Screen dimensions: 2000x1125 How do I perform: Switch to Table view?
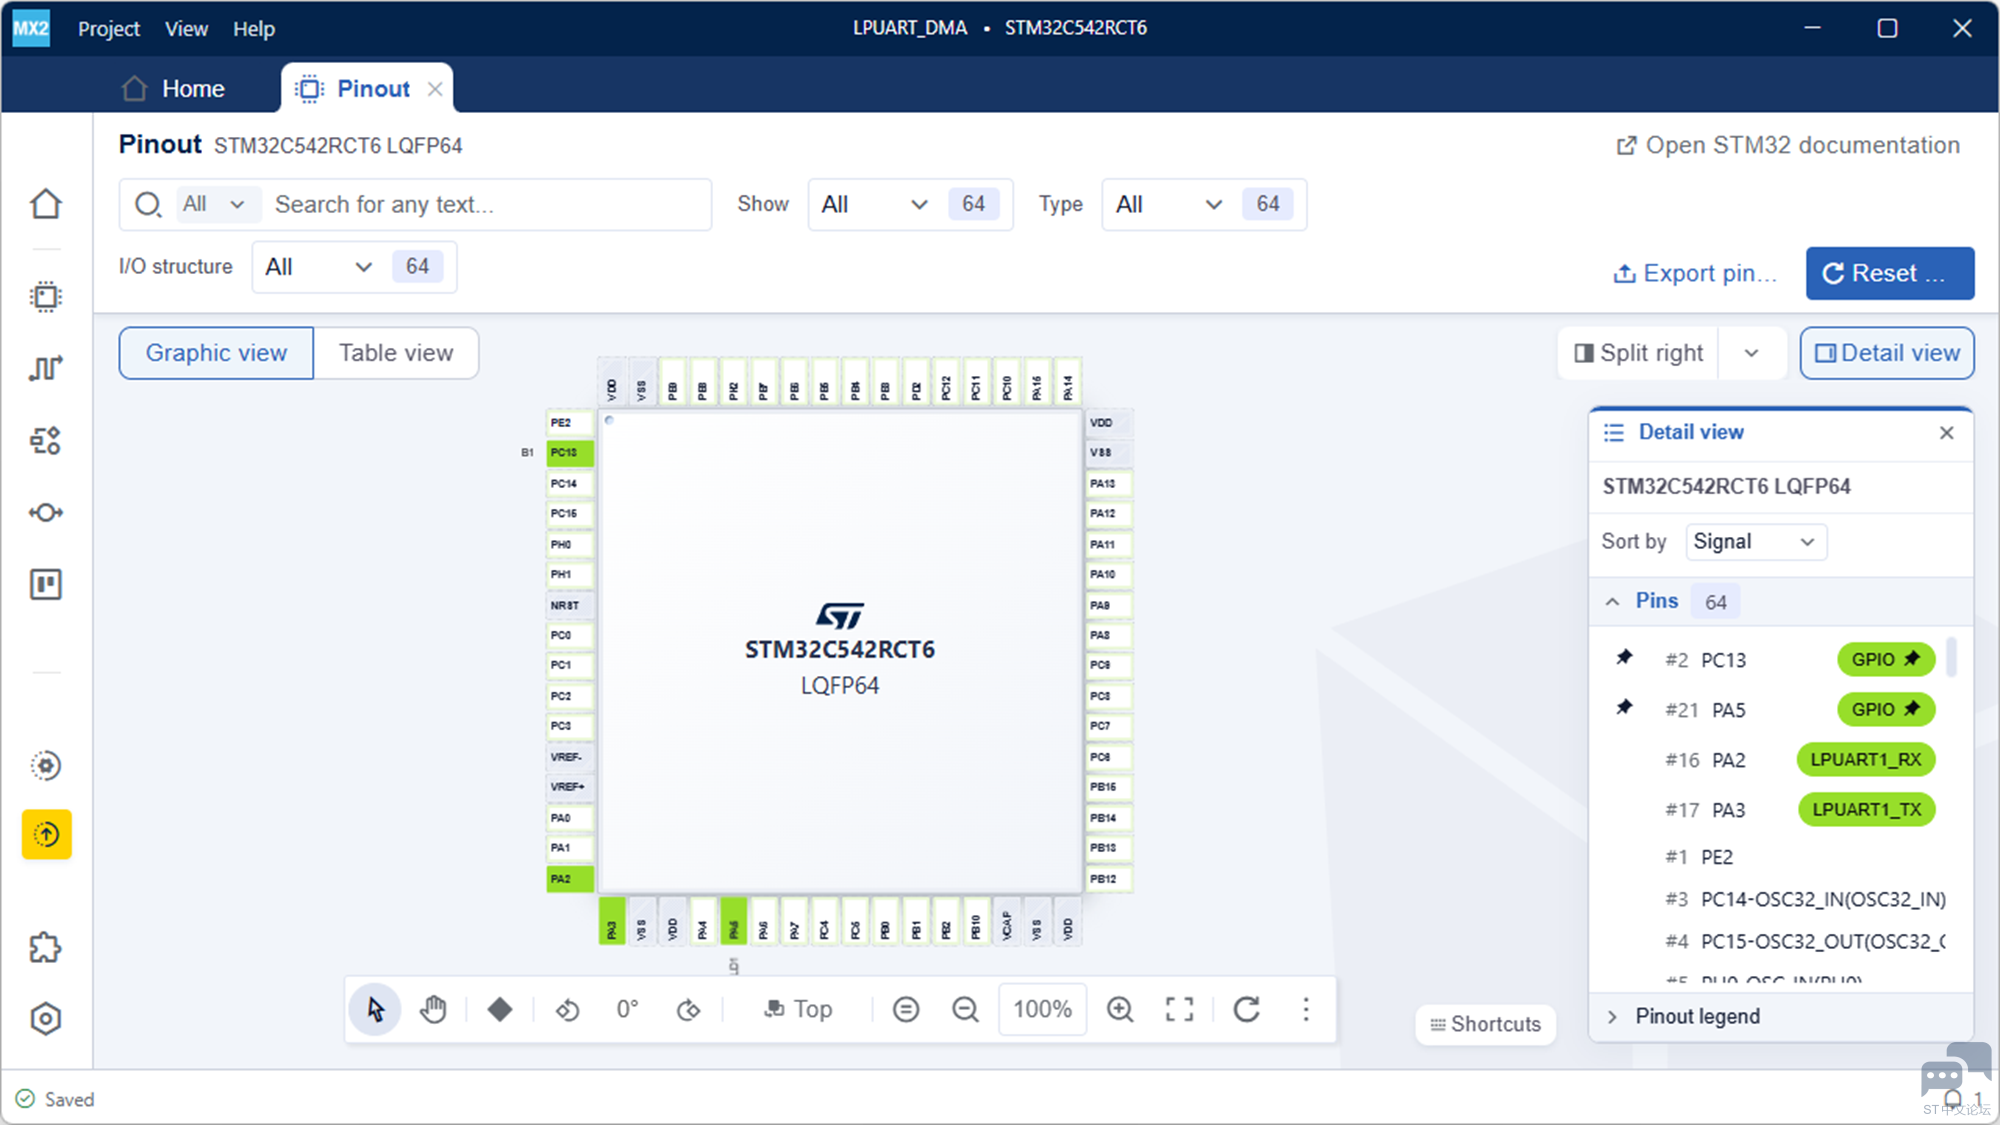(396, 353)
